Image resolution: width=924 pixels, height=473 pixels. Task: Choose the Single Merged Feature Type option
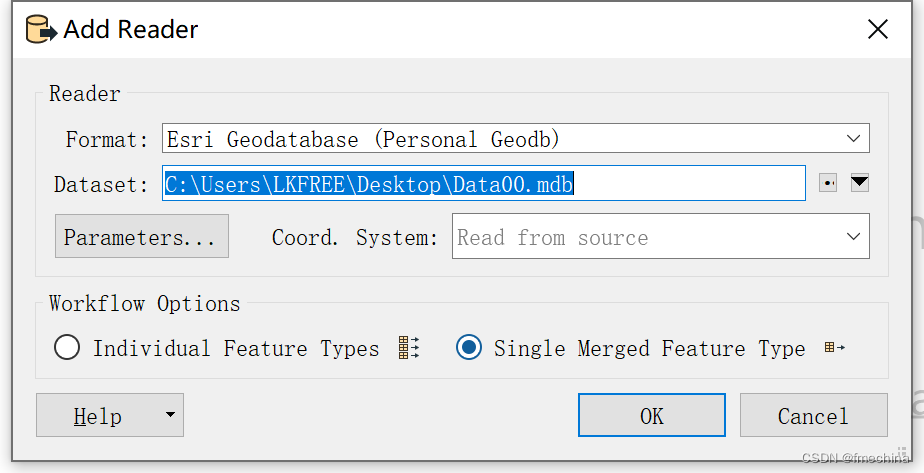[x=468, y=348]
